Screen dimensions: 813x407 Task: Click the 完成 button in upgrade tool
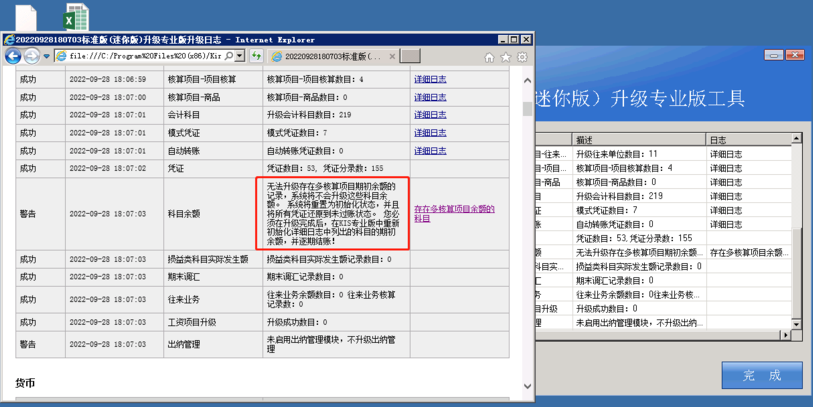coord(762,375)
